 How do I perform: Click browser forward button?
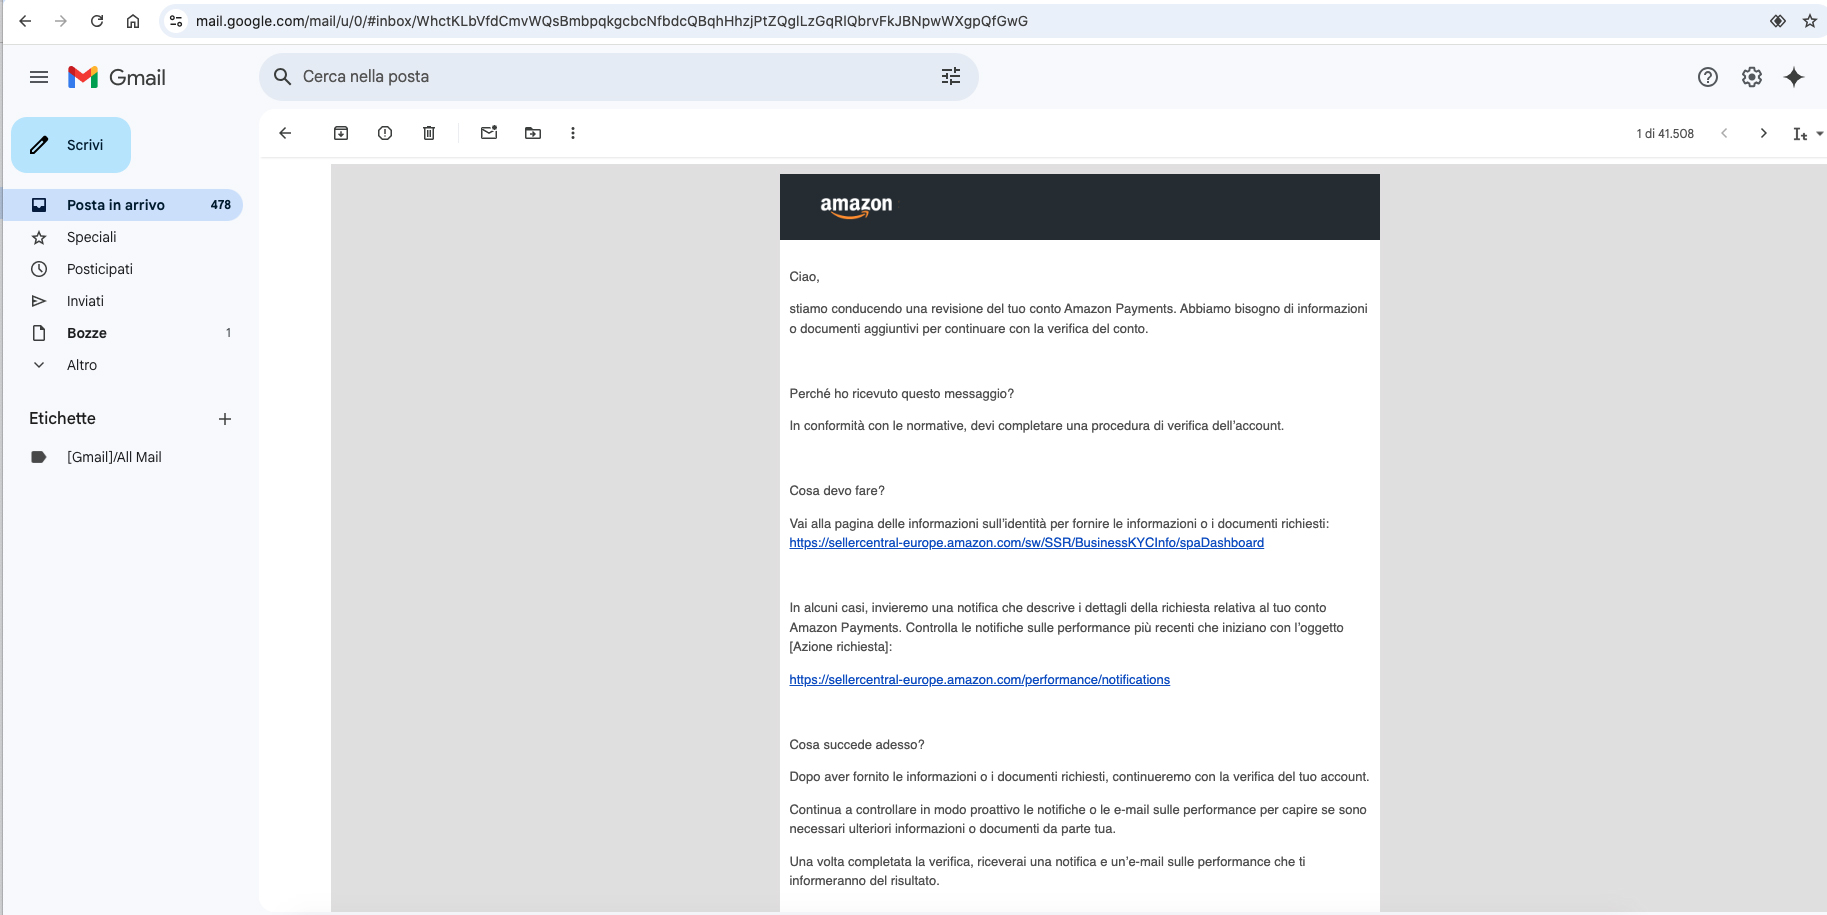(x=61, y=21)
